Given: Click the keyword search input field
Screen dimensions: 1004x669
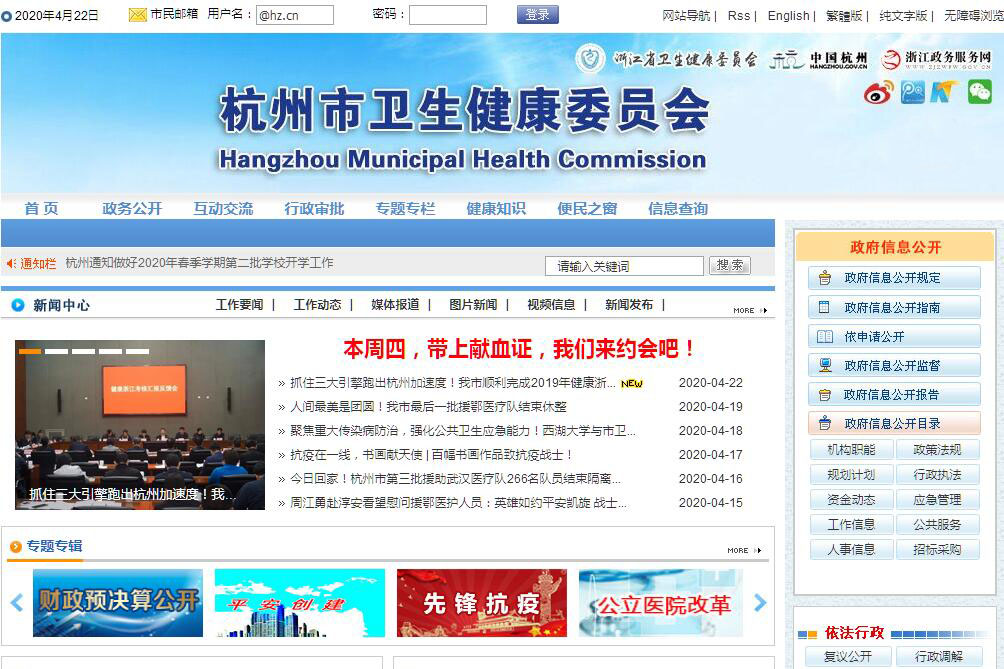Looking at the screenshot, I should [x=624, y=266].
